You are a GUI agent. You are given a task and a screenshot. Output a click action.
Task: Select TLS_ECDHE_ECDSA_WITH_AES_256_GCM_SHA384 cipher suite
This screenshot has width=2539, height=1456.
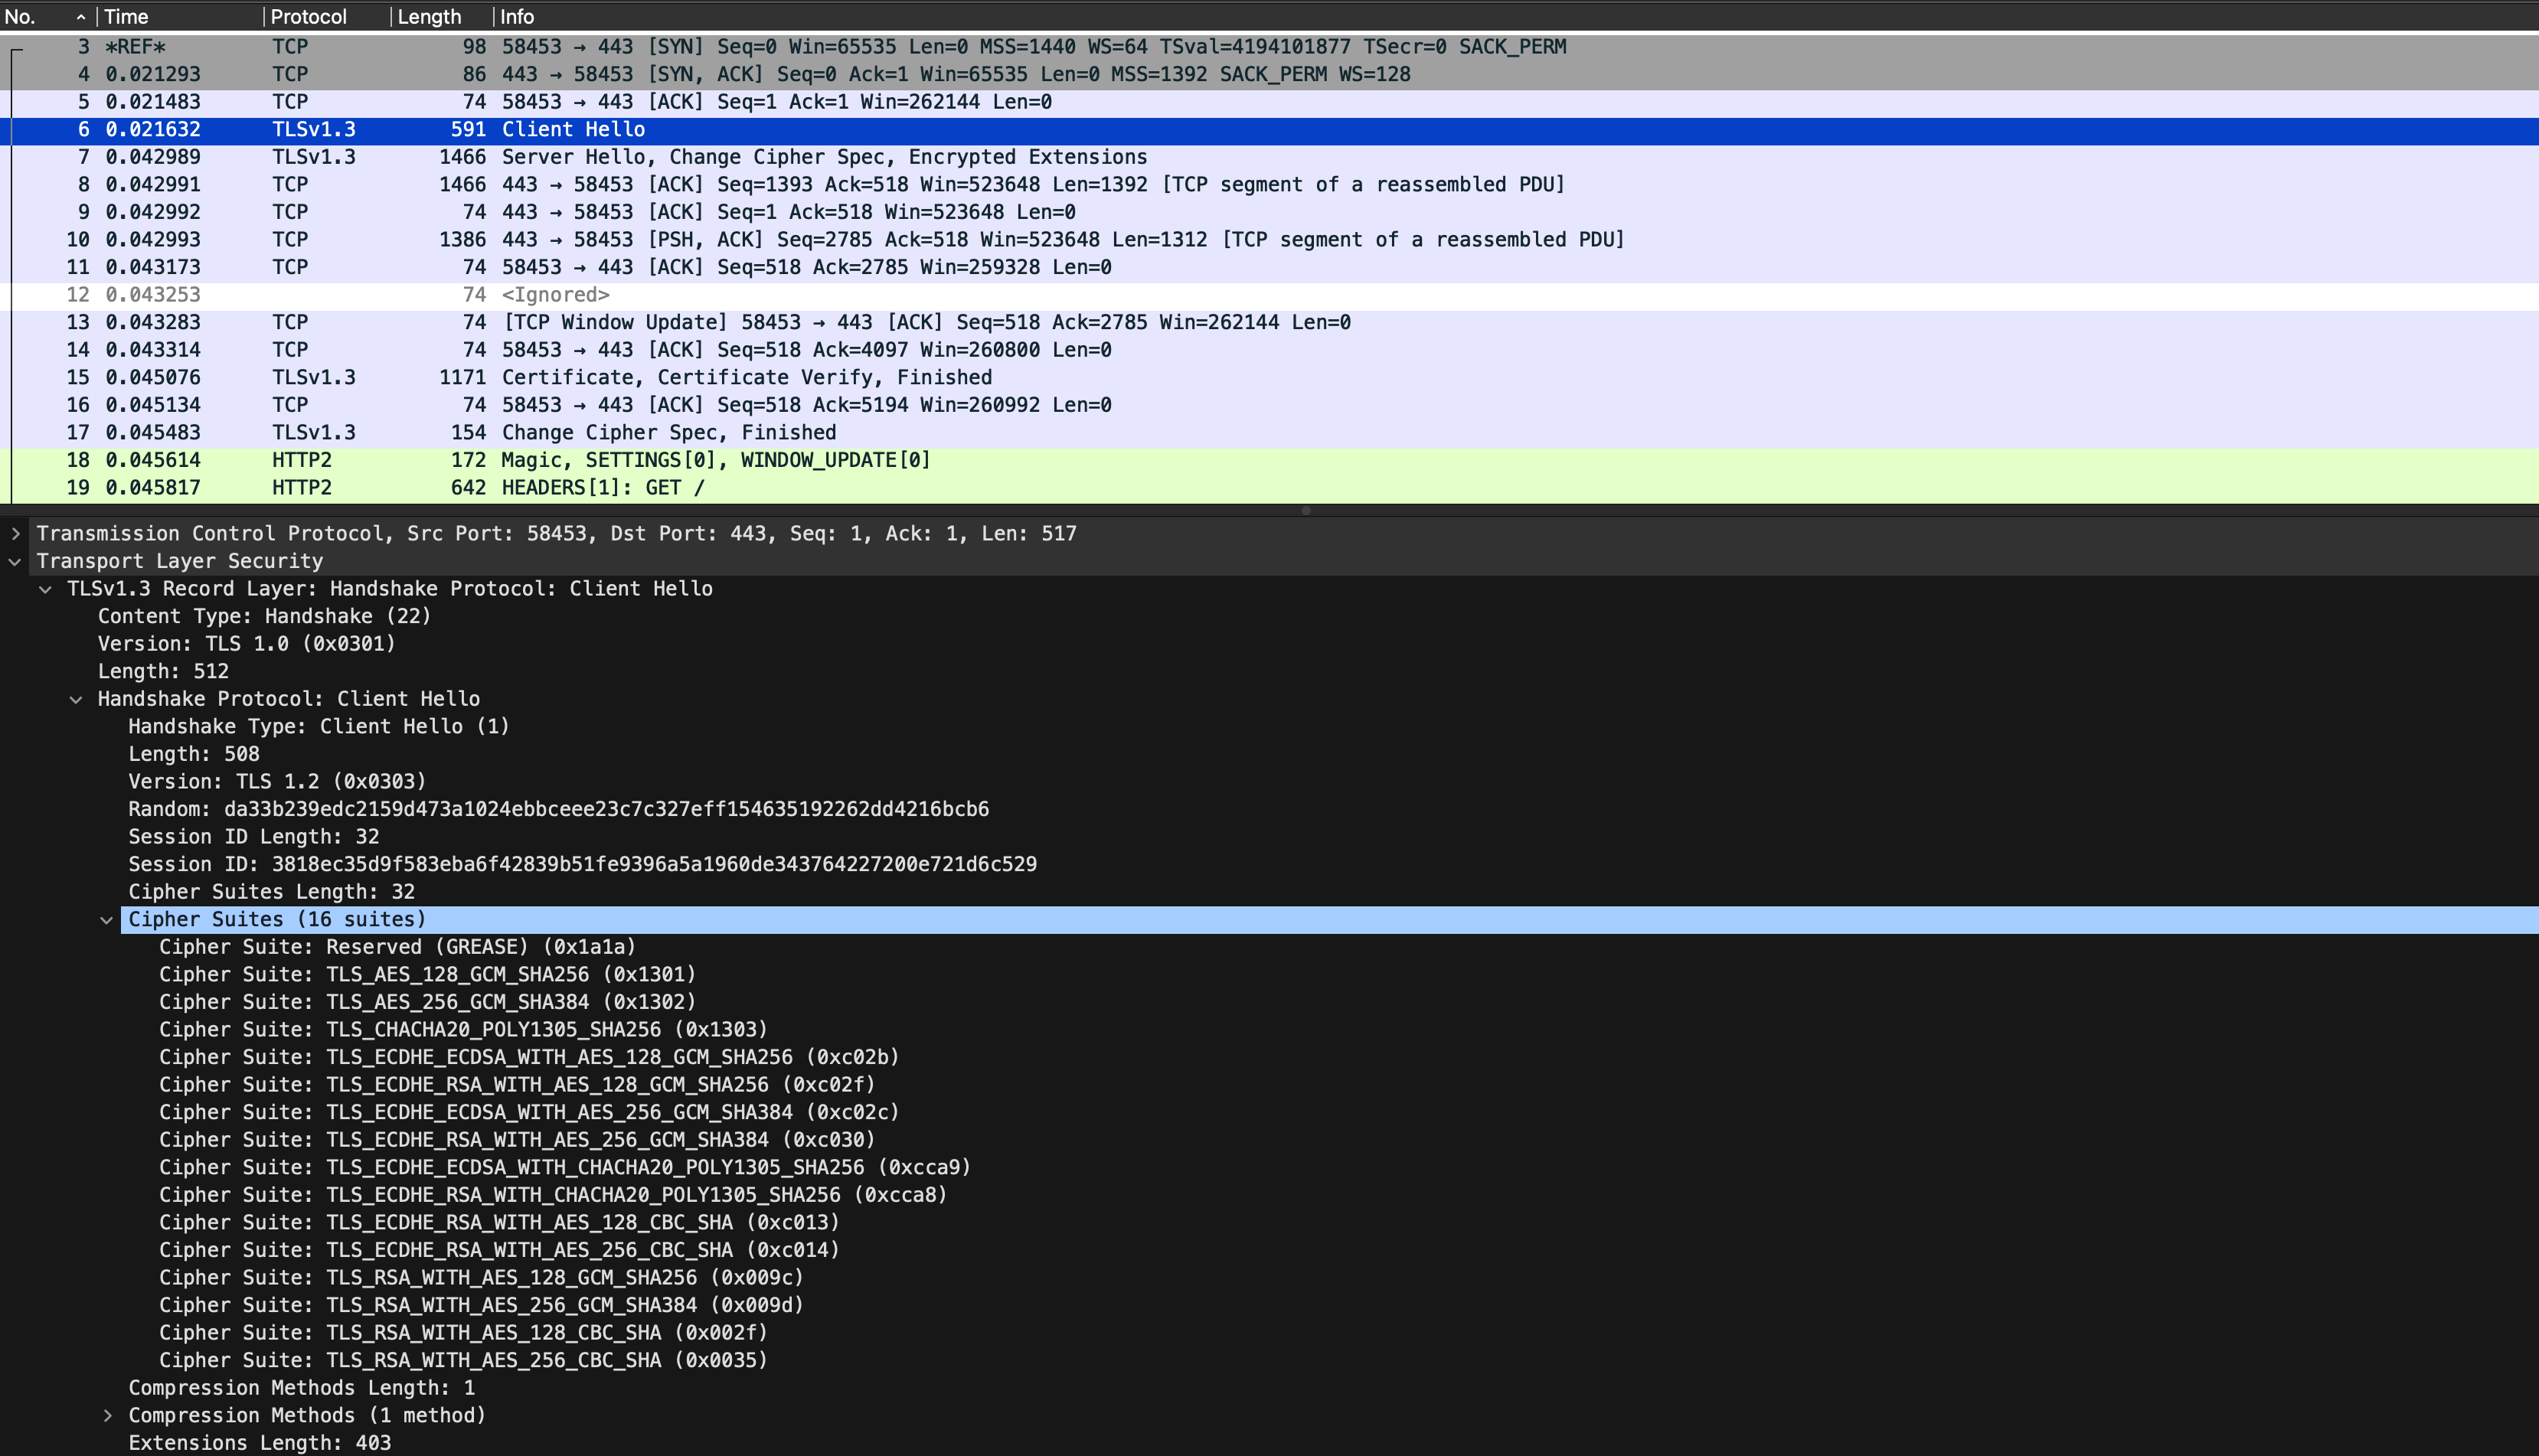tap(529, 1113)
